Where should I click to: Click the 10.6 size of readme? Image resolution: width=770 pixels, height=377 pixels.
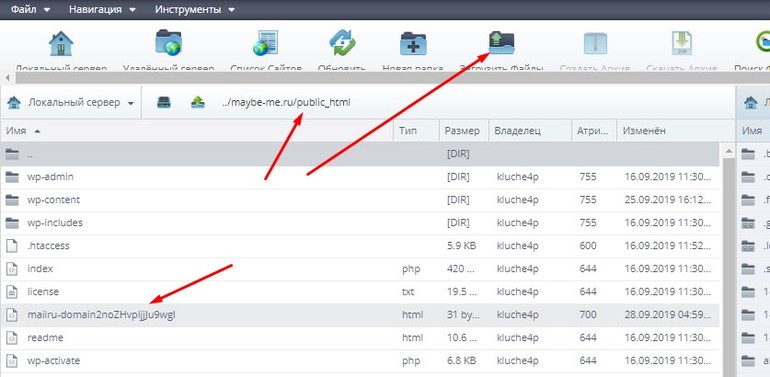tap(462, 338)
